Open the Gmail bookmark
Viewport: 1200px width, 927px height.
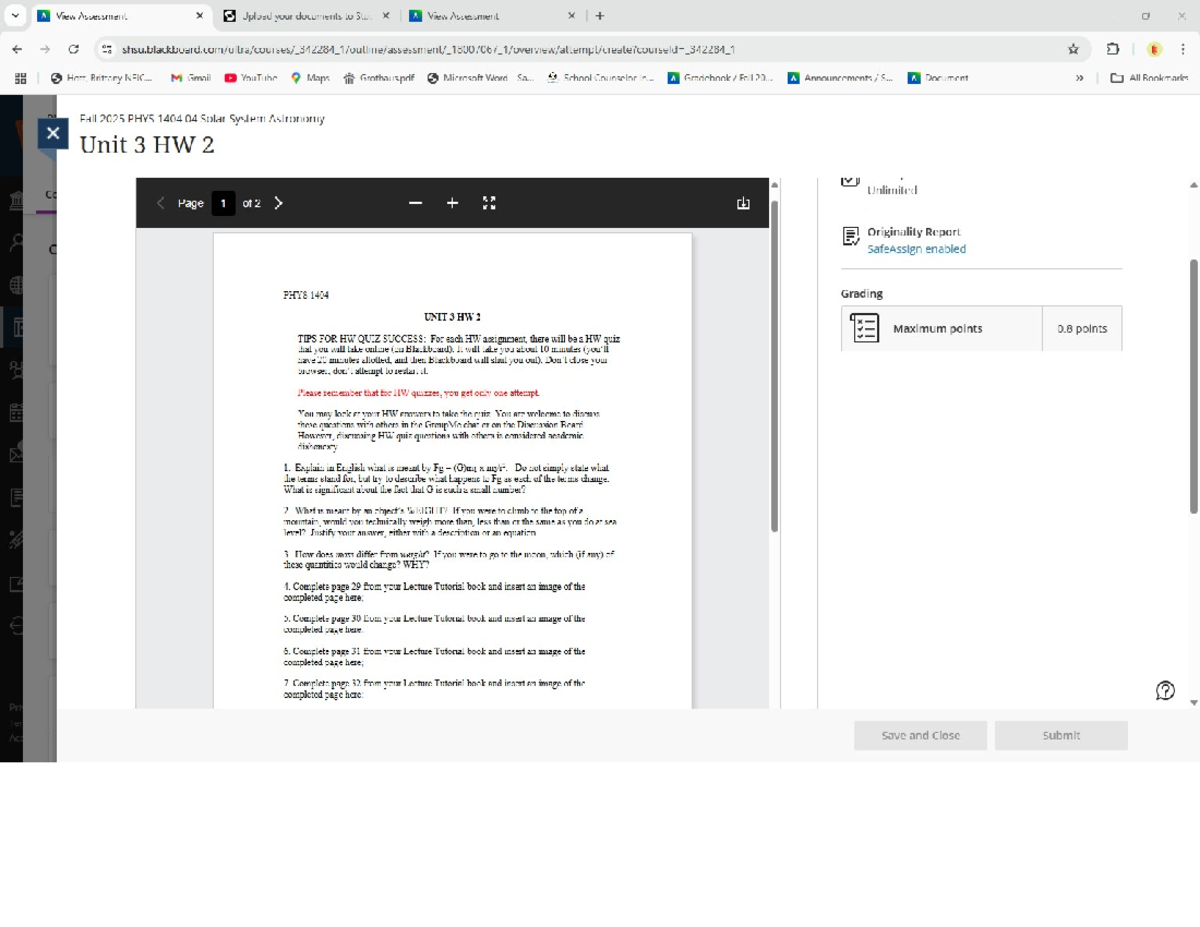coord(190,78)
